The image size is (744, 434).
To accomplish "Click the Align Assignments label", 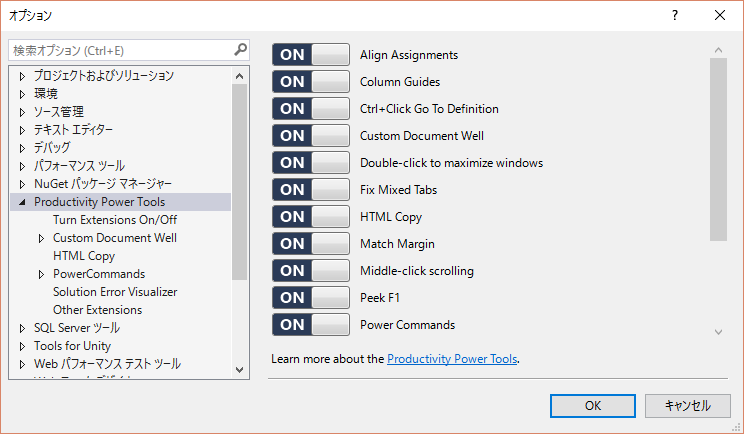I will 409,55.
